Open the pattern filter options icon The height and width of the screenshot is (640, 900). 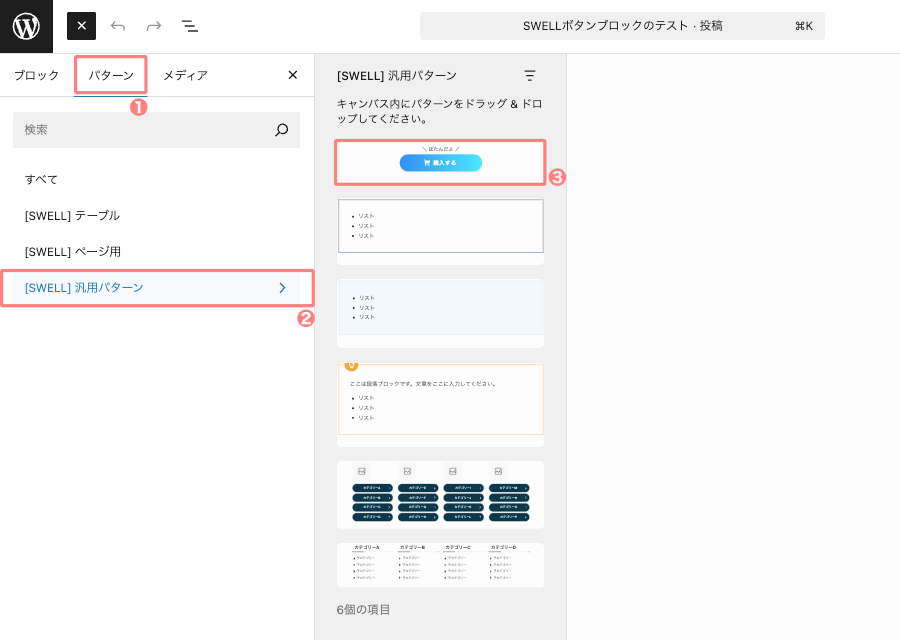[x=530, y=75]
